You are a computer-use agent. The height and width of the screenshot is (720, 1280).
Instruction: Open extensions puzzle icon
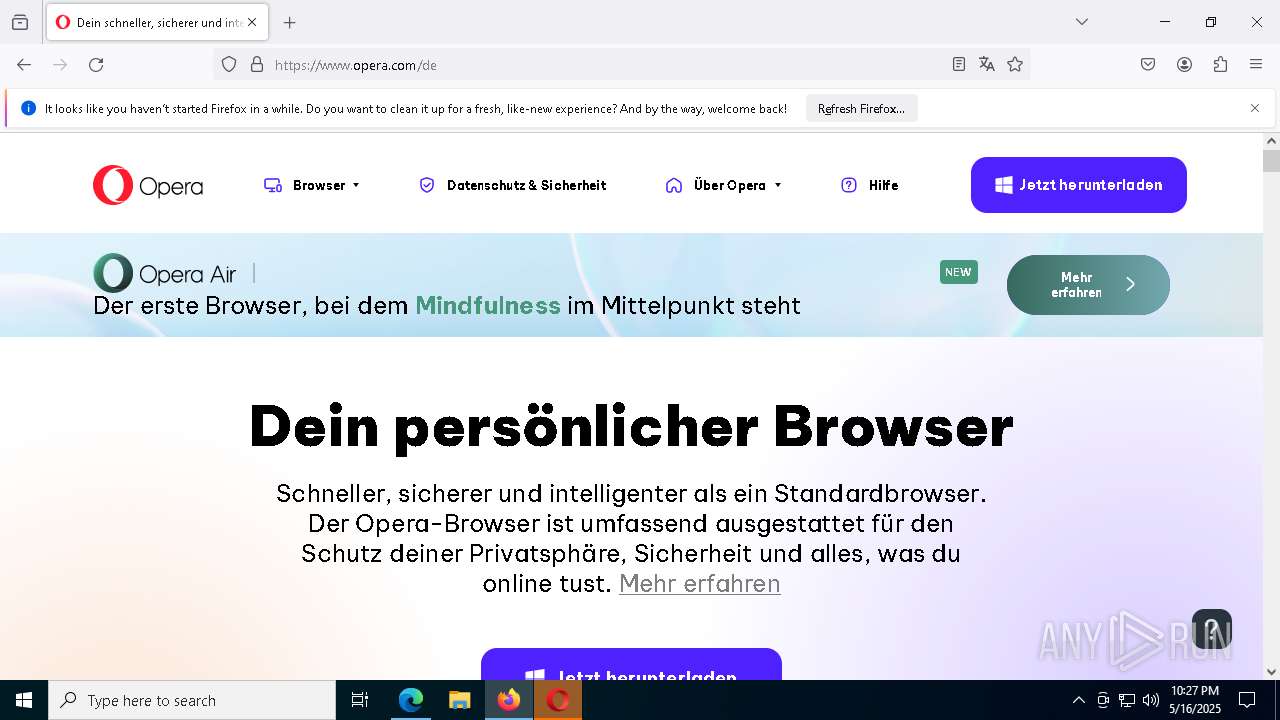pos(1220,64)
